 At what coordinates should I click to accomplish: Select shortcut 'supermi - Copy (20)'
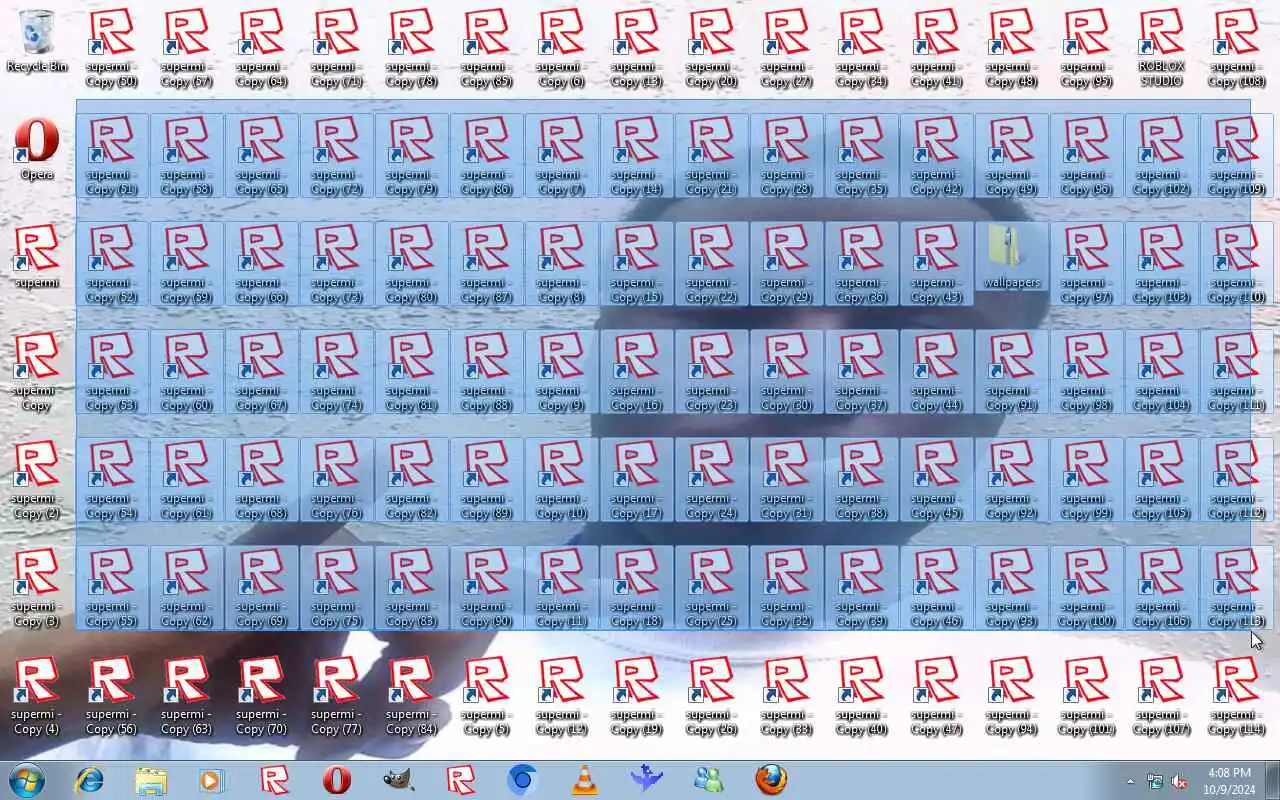pyautogui.click(x=712, y=48)
